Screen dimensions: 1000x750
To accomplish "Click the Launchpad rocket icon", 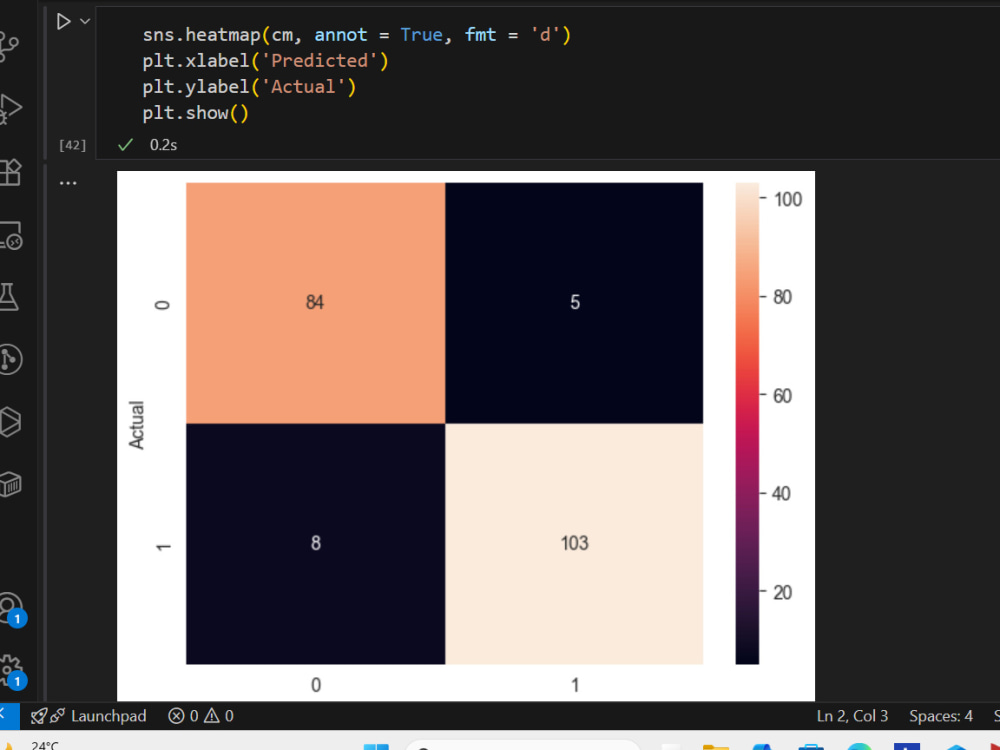I will [x=39, y=716].
